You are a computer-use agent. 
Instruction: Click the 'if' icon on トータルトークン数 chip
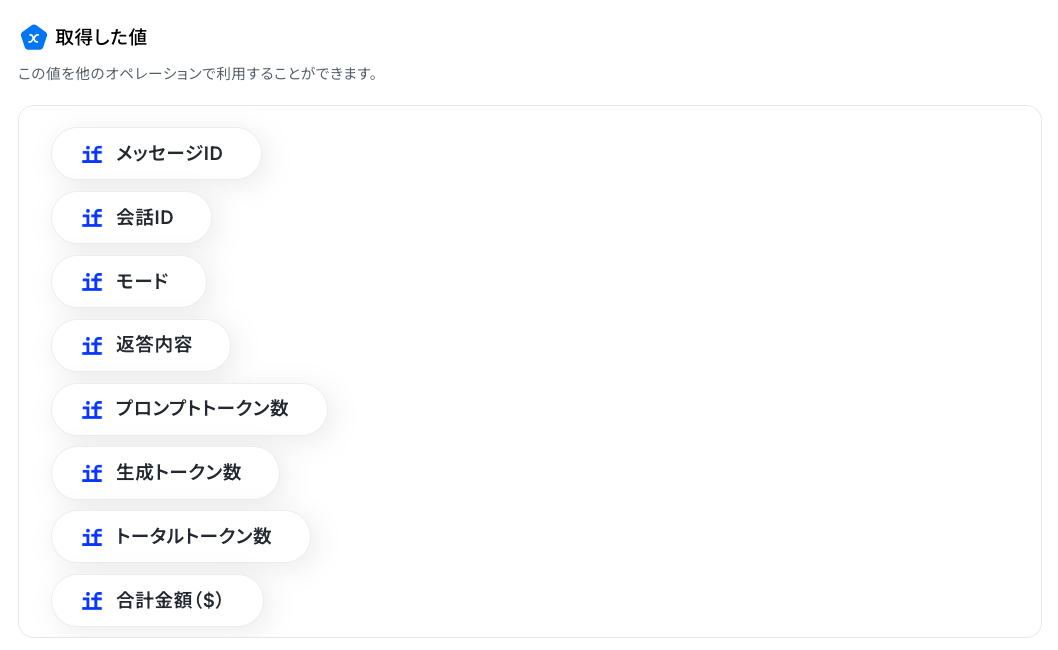92,537
